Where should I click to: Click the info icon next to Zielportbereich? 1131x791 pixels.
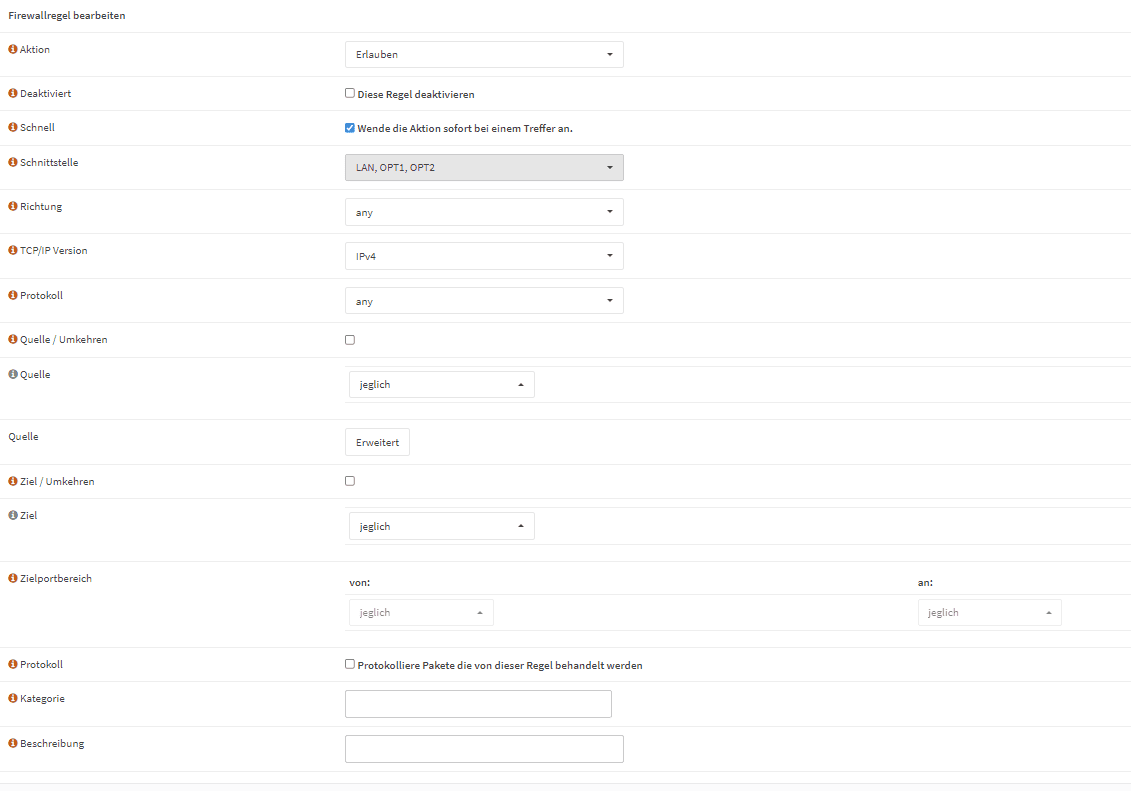12,578
